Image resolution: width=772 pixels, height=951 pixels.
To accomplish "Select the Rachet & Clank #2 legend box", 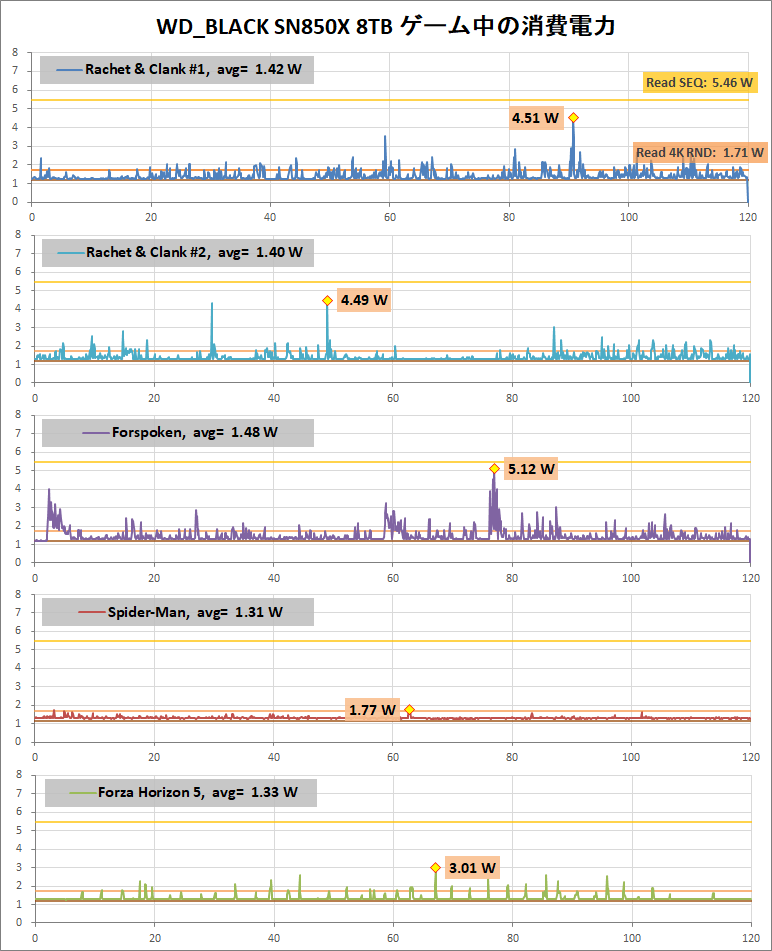I will tap(178, 252).
